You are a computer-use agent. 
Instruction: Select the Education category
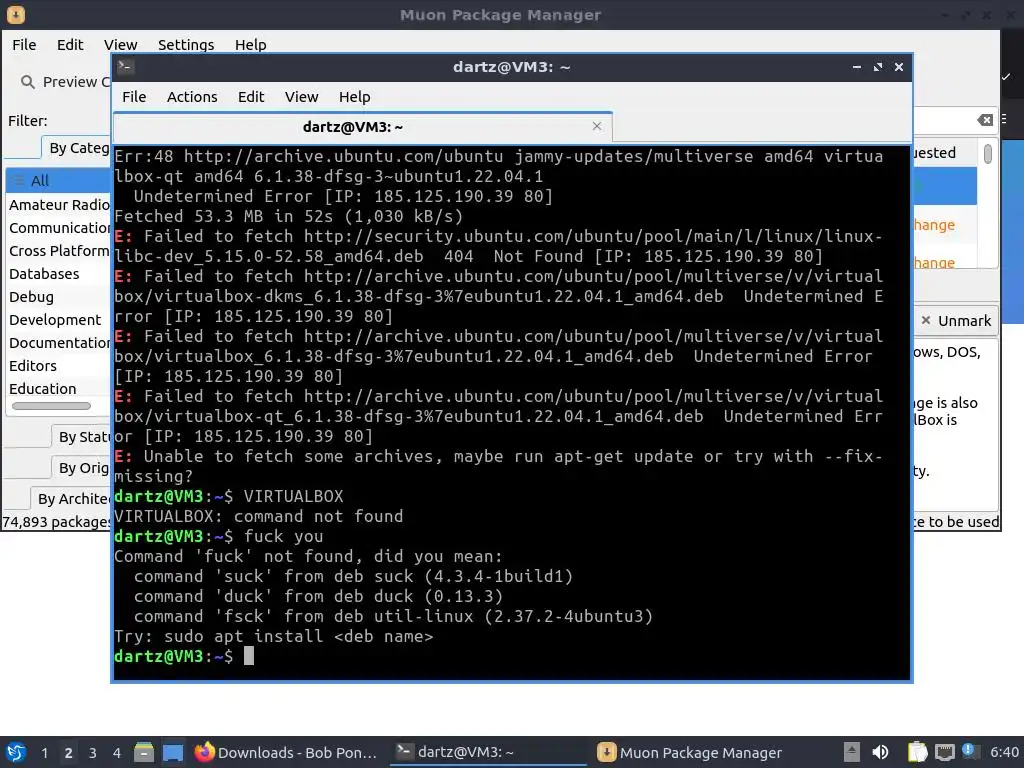click(x=59, y=389)
